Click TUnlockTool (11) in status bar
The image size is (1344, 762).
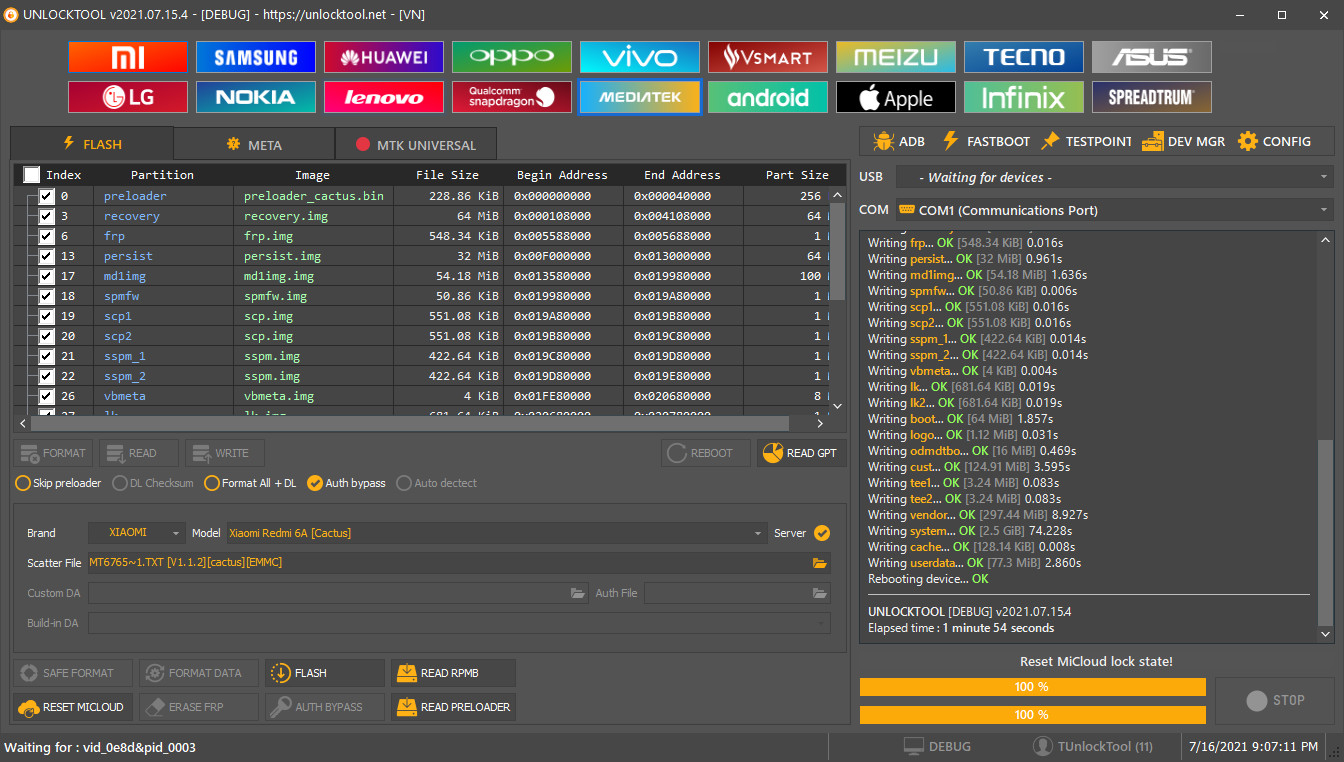coord(1092,747)
